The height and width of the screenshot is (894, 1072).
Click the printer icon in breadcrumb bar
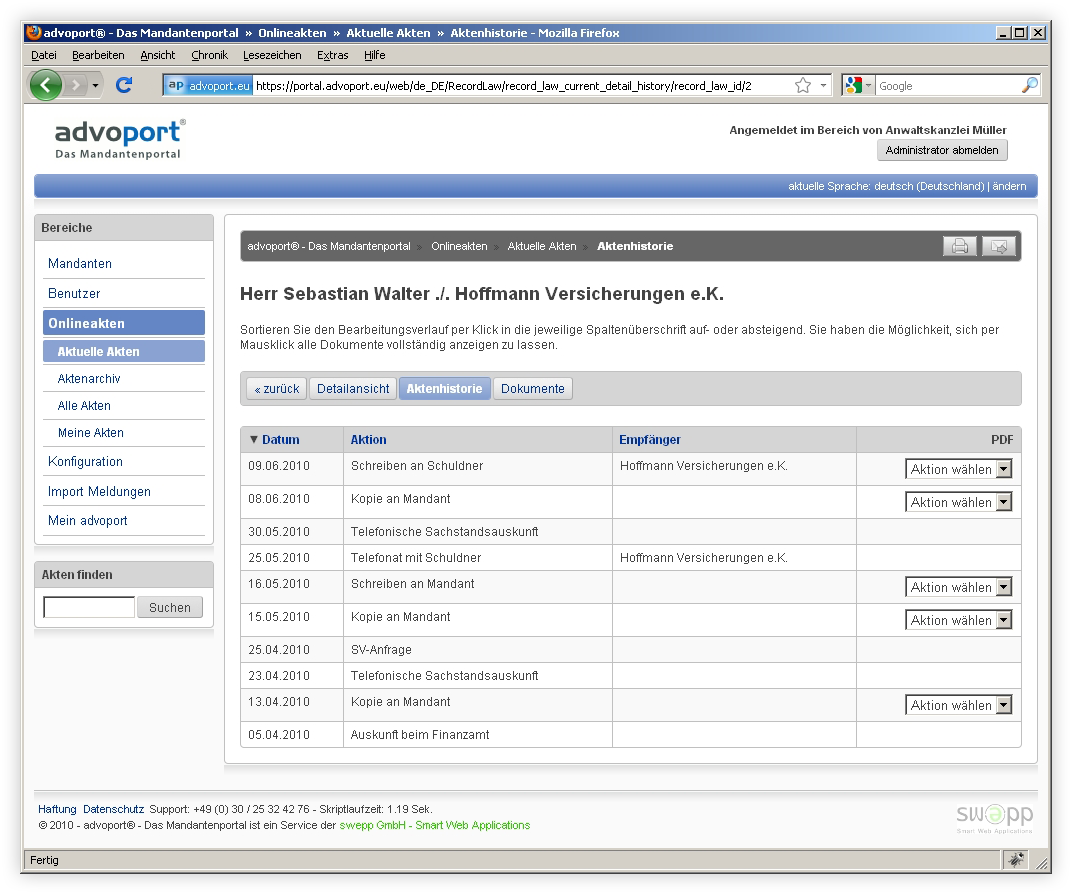click(x=959, y=246)
